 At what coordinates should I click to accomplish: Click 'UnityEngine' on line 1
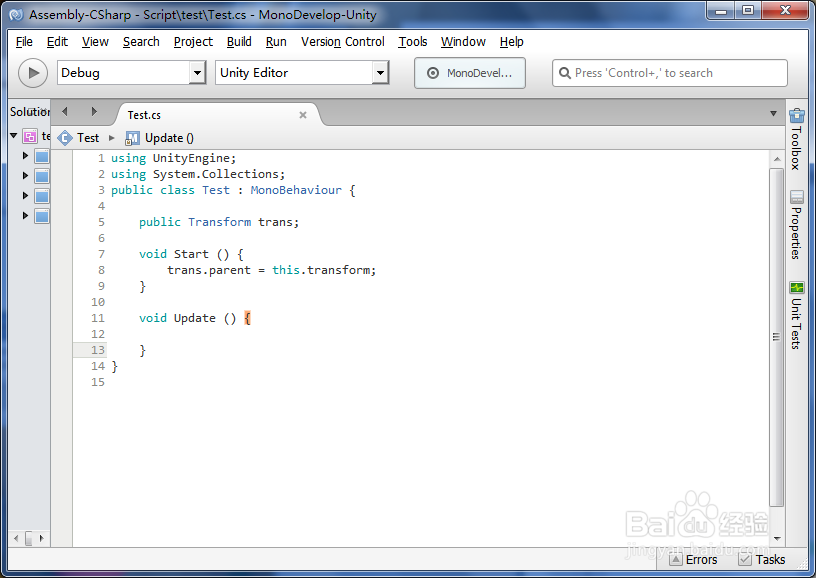(192, 158)
